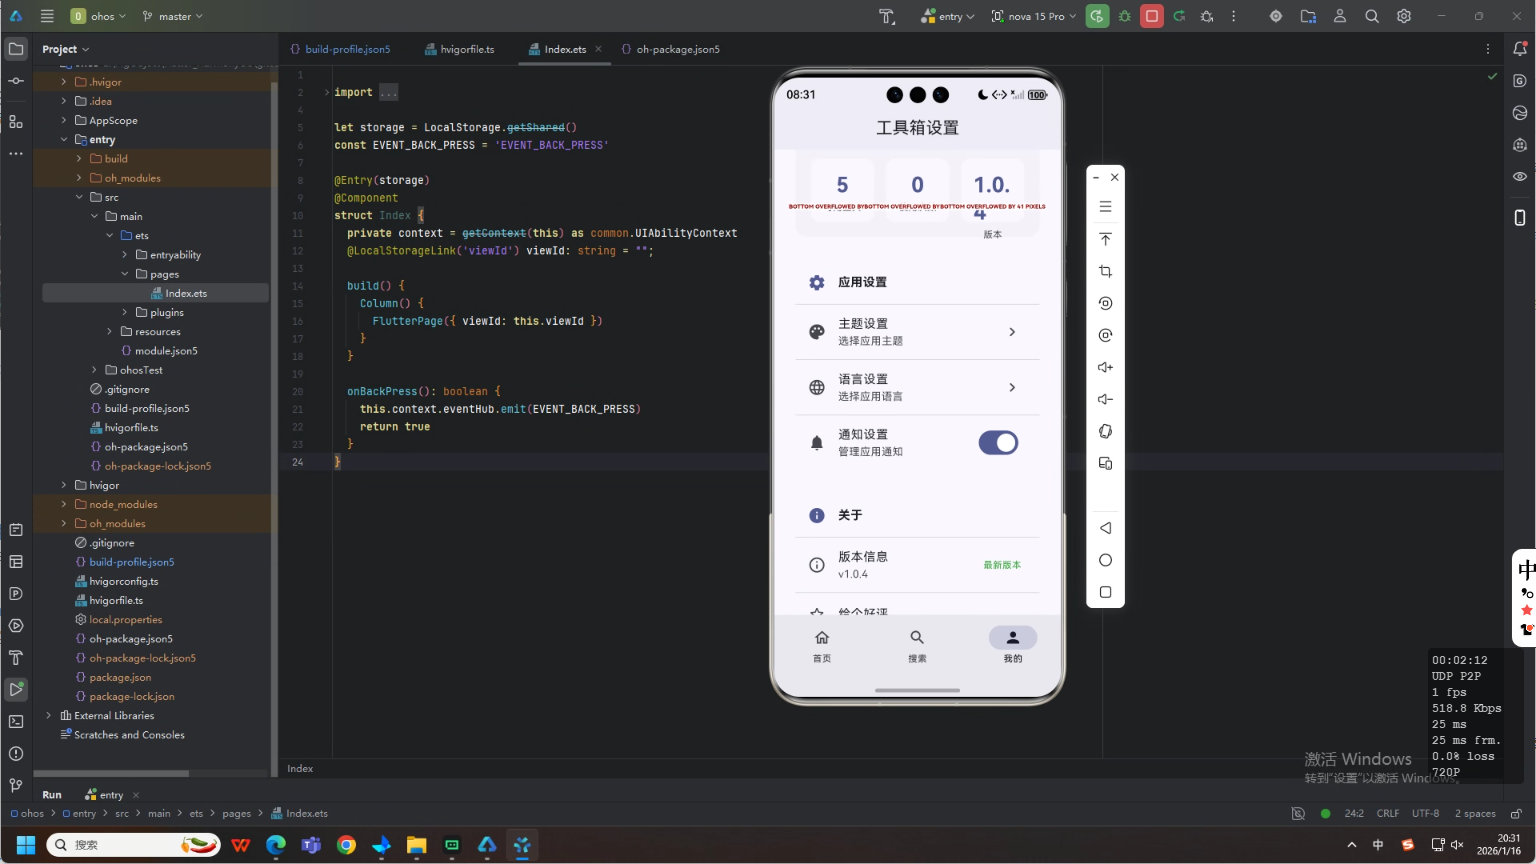Switch to oh-package.json5 editor tab
1536x864 pixels.
point(670,49)
